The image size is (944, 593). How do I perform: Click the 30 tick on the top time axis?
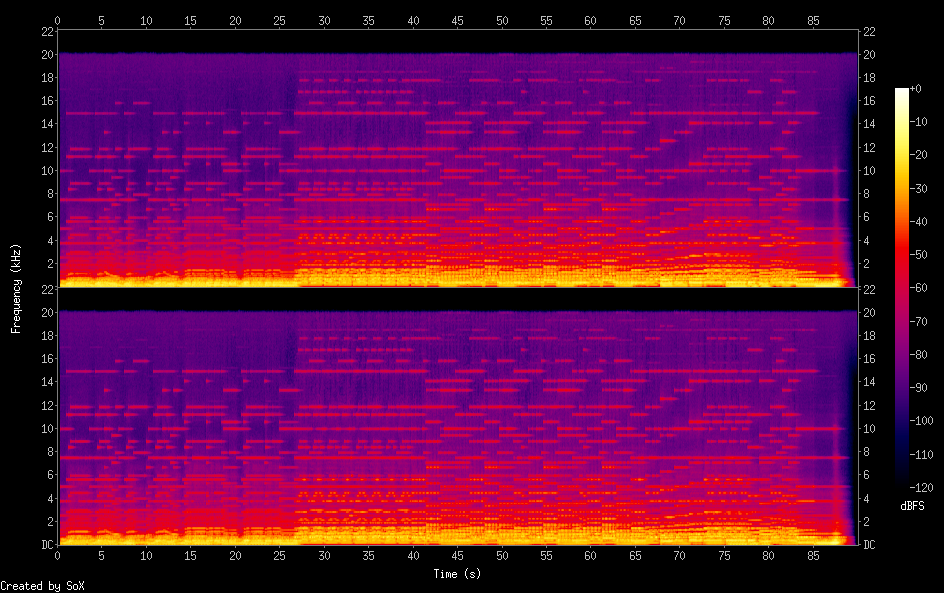coord(324,20)
